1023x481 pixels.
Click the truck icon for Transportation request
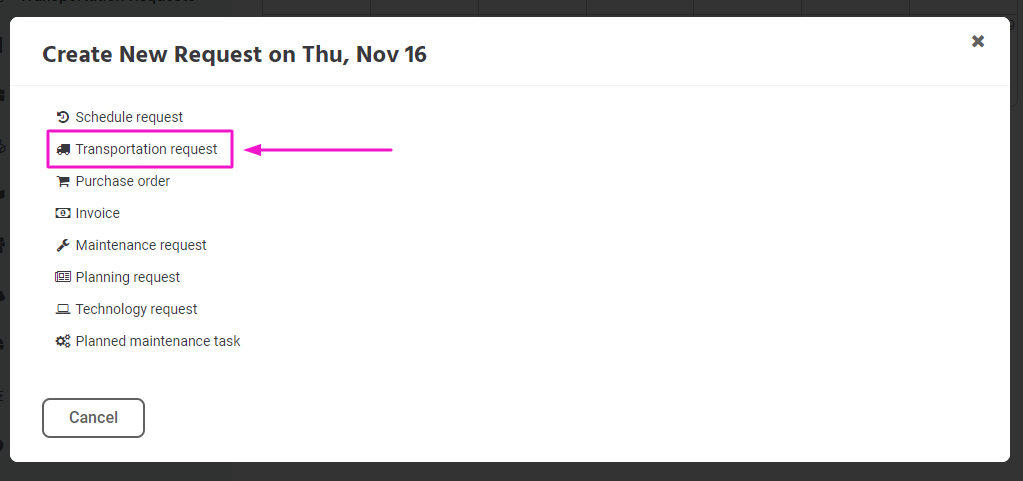[63, 149]
